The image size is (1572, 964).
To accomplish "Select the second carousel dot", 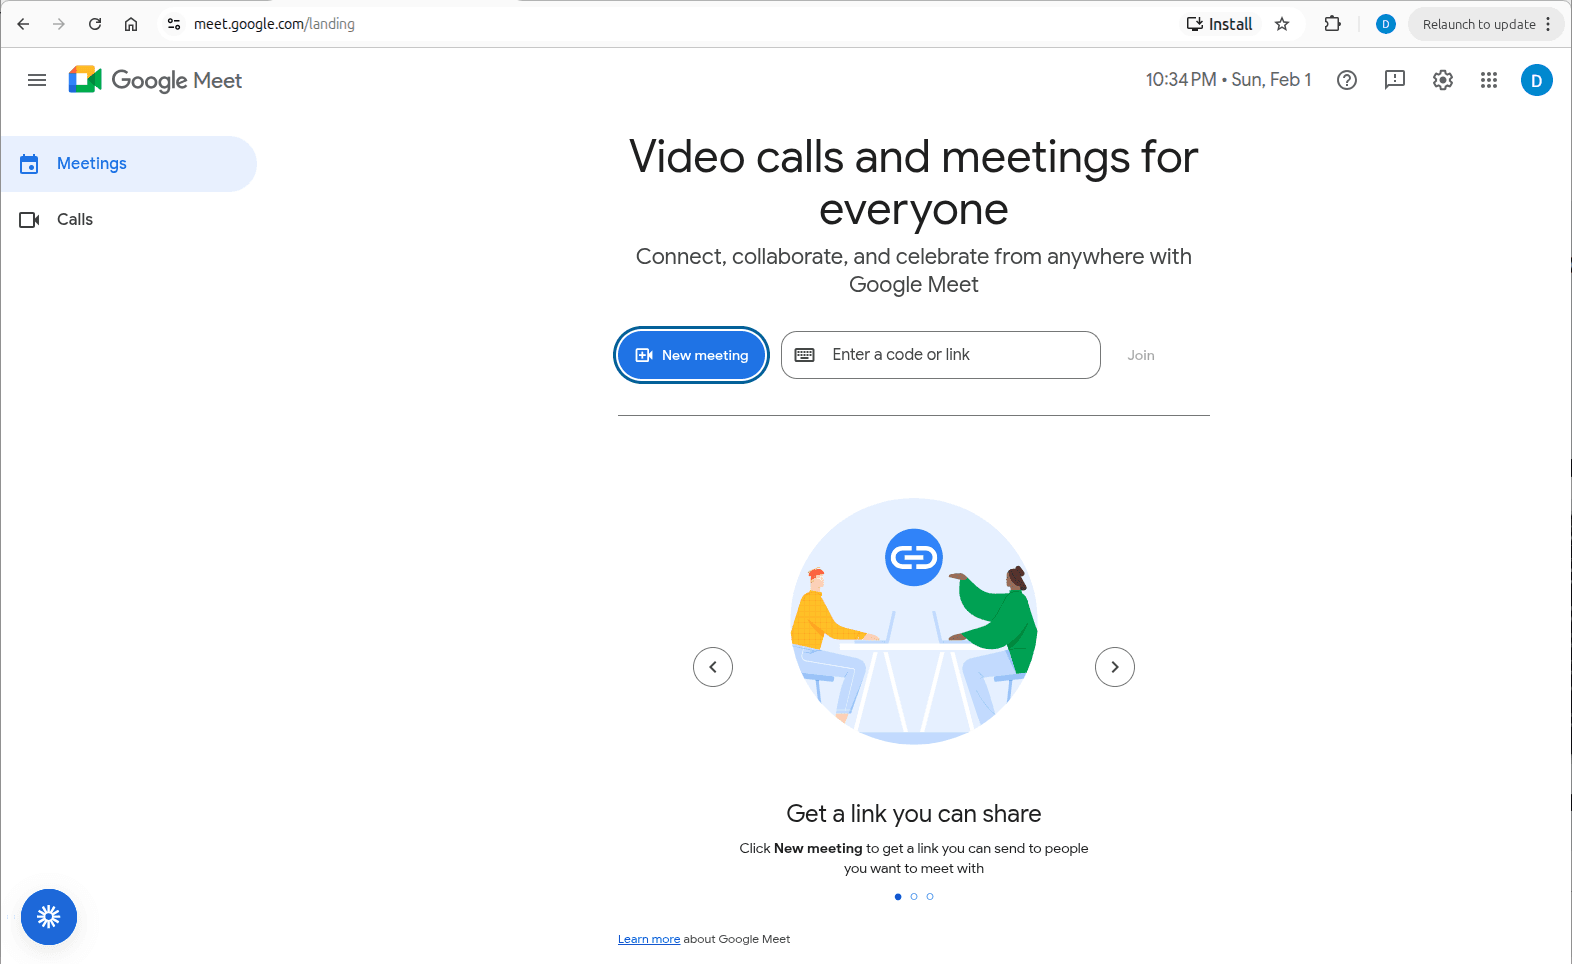I will 914,896.
